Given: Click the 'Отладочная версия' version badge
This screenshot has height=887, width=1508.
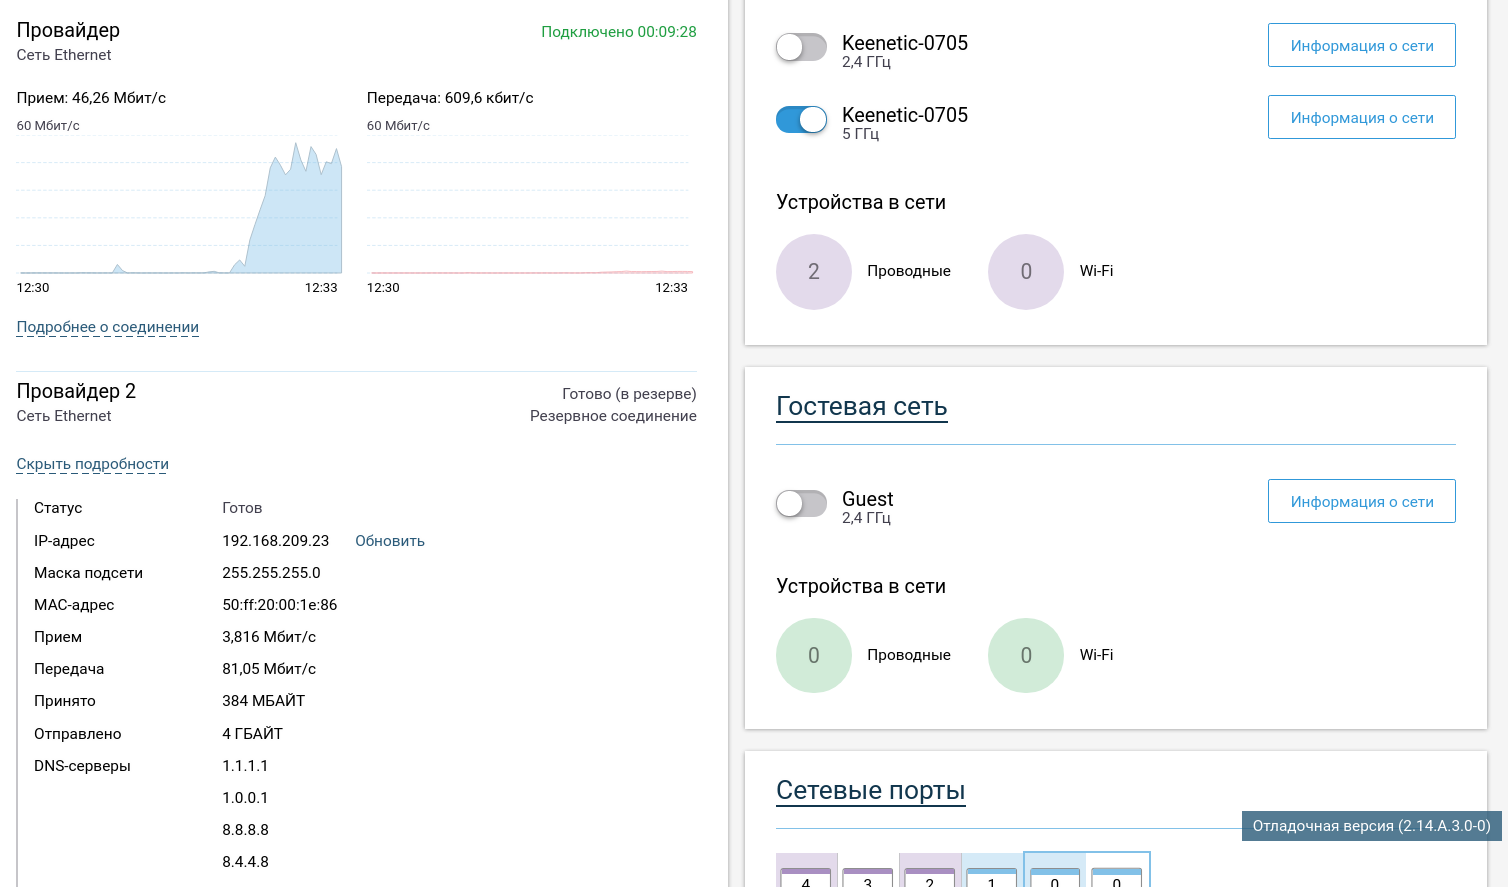Looking at the screenshot, I should (1372, 826).
